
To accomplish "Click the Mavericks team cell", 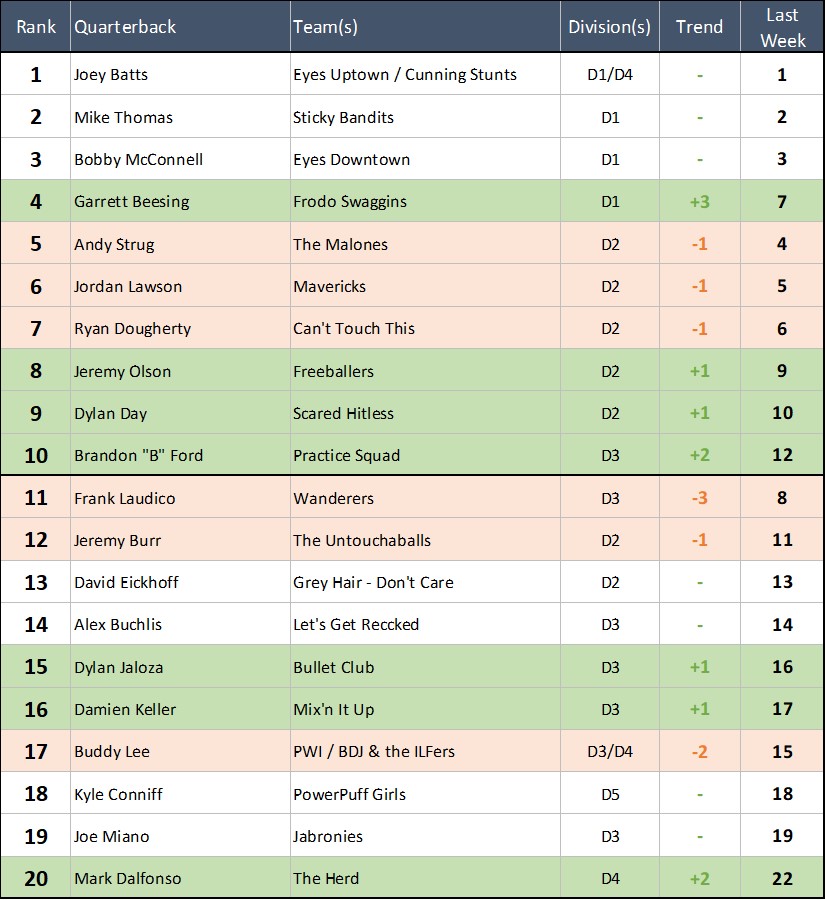I will click(329, 287).
